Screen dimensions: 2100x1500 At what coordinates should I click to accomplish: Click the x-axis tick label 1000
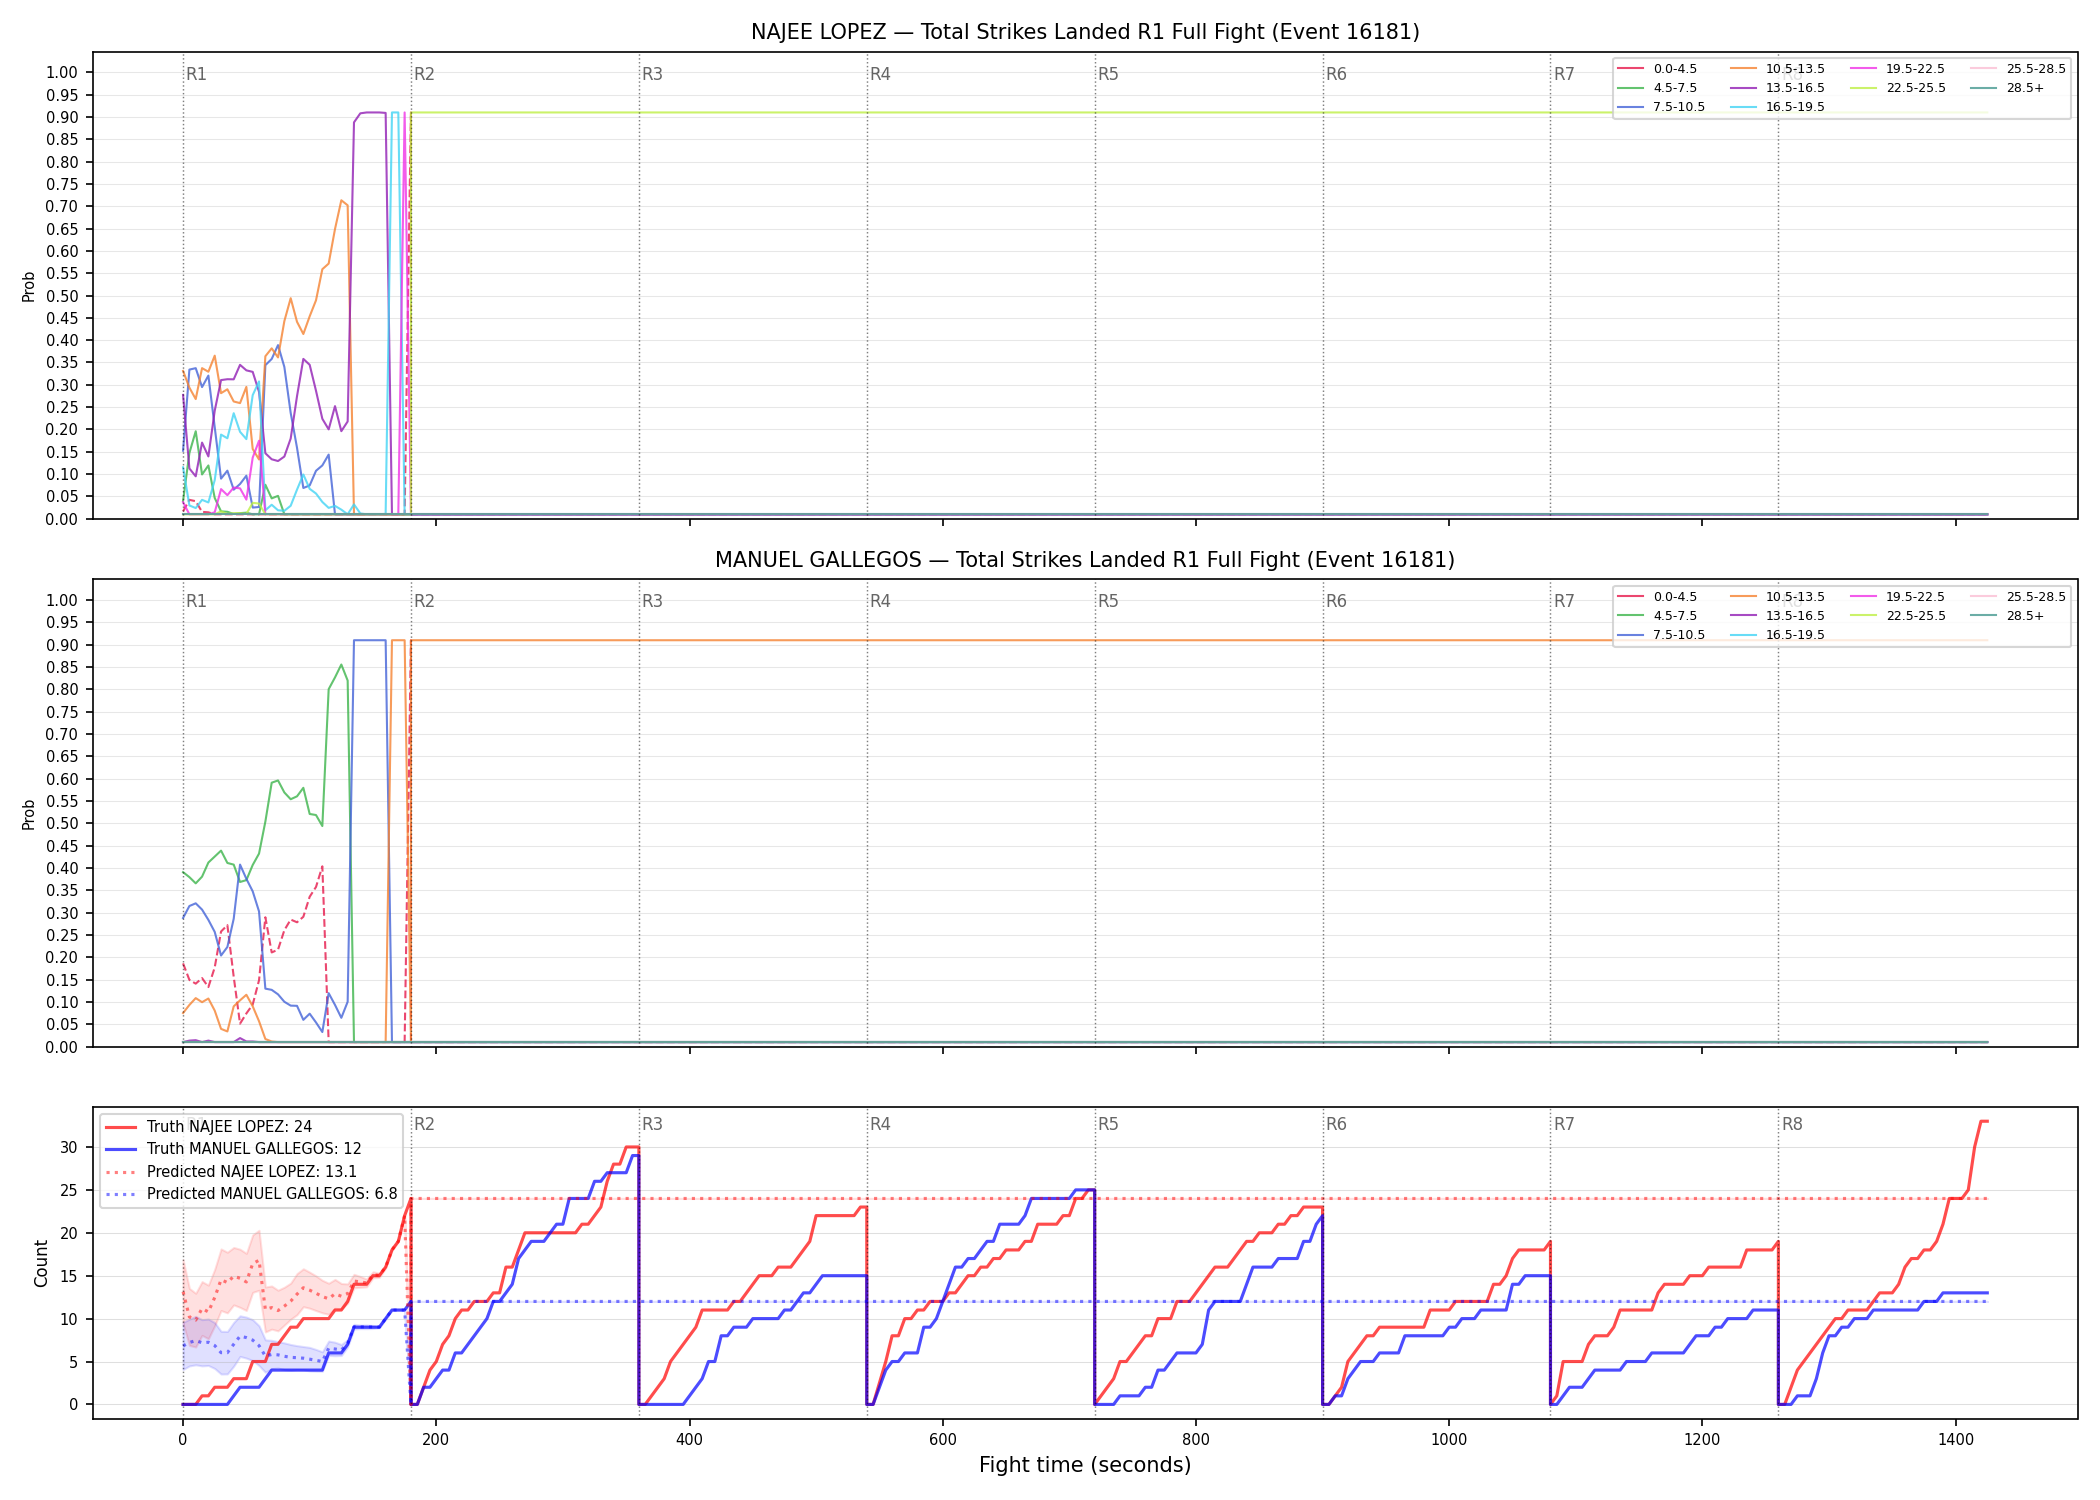(x=1449, y=1440)
